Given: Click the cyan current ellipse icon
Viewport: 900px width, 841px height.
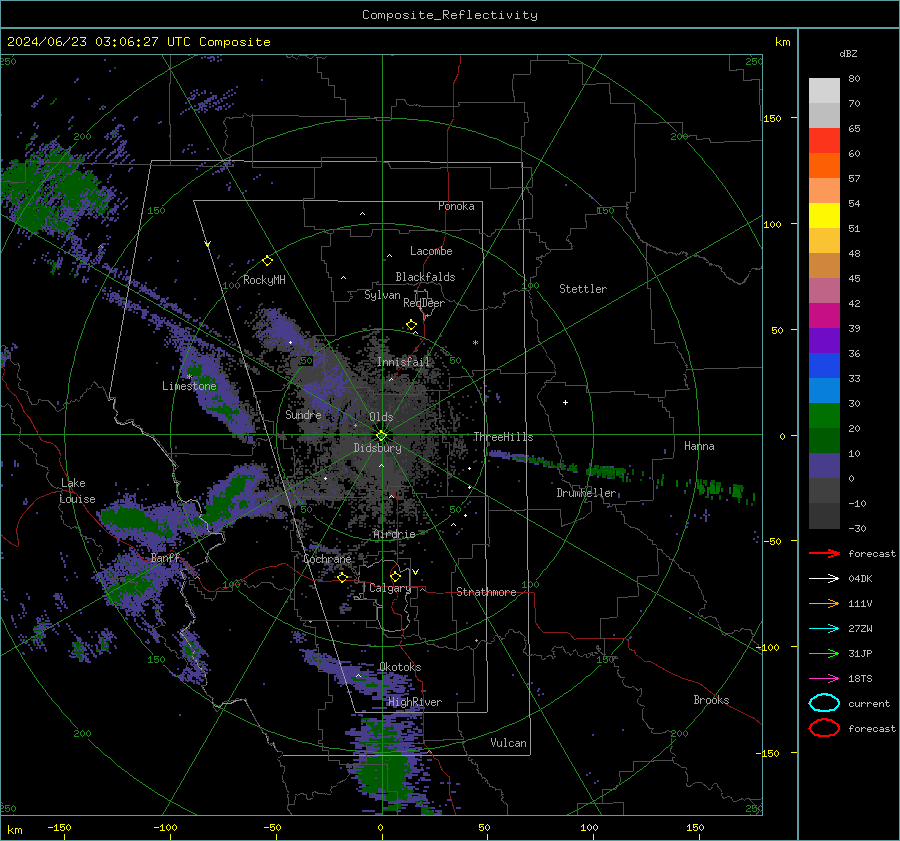Looking at the screenshot, I should click(824, 703).
